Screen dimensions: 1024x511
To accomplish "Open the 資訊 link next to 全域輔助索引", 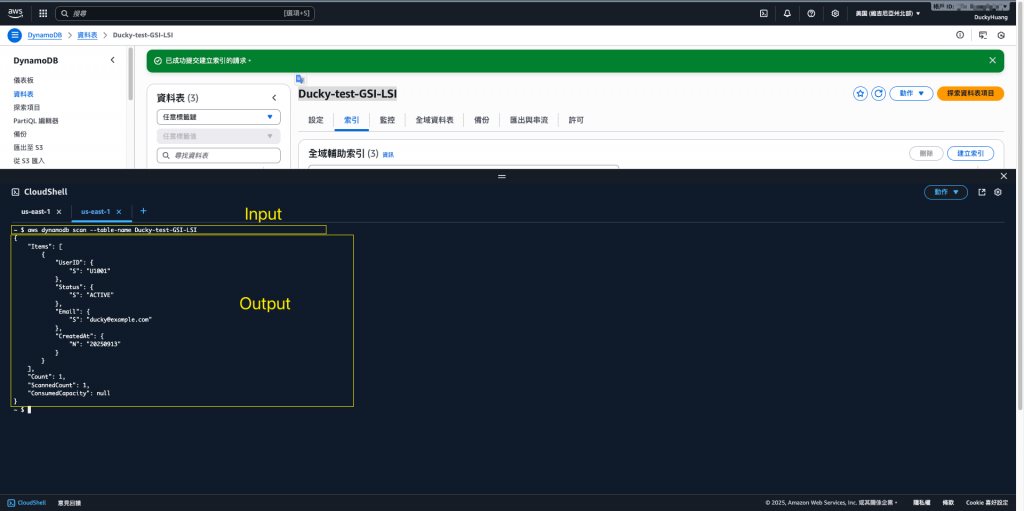I will click(x=388, y=154).
